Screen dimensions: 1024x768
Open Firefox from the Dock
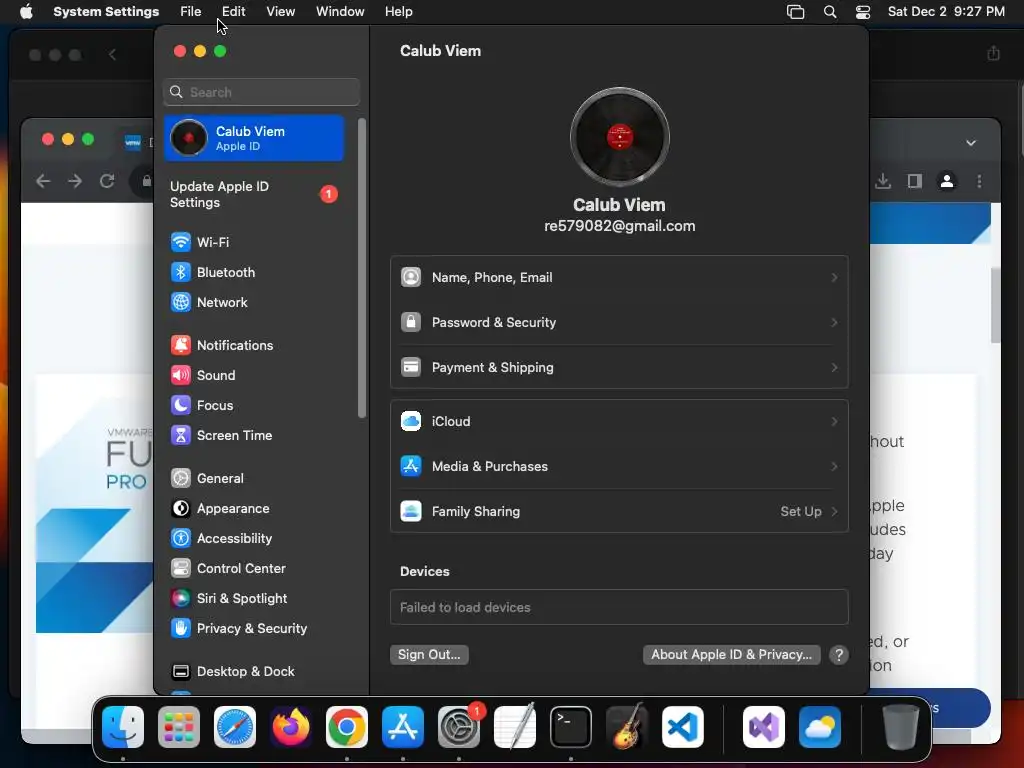(x=291, y=727)
